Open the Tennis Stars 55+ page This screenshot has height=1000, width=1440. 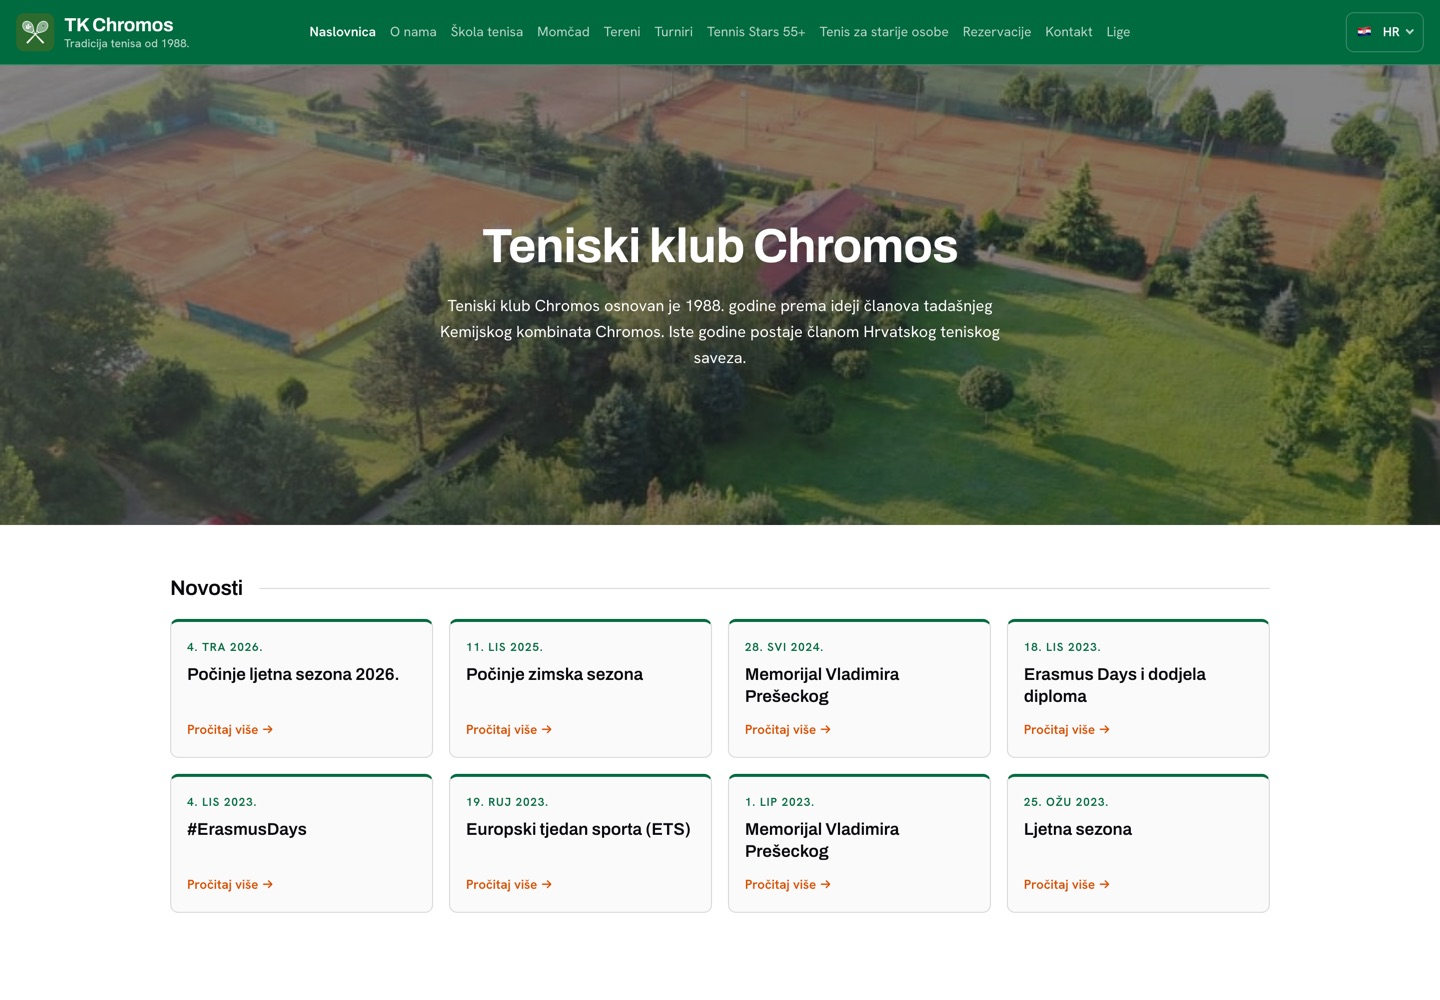pos(756,32)
